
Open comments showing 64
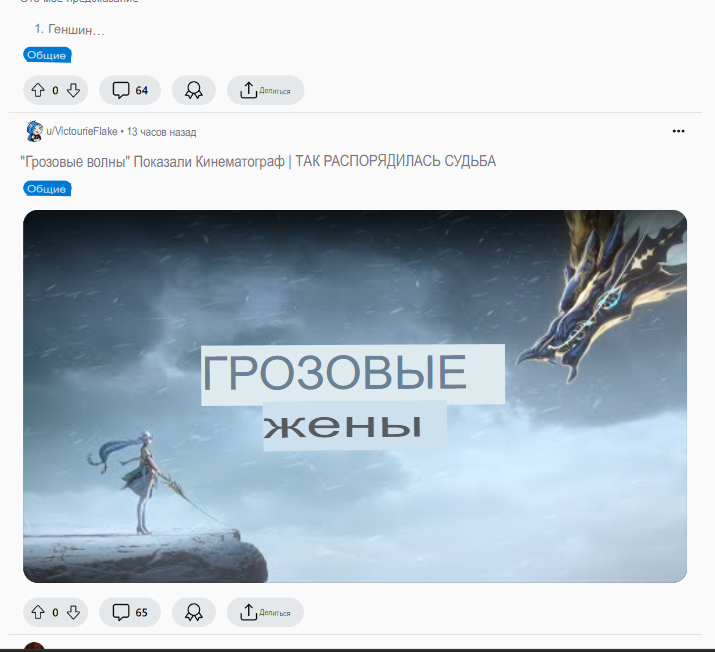(x=130, y=90)
